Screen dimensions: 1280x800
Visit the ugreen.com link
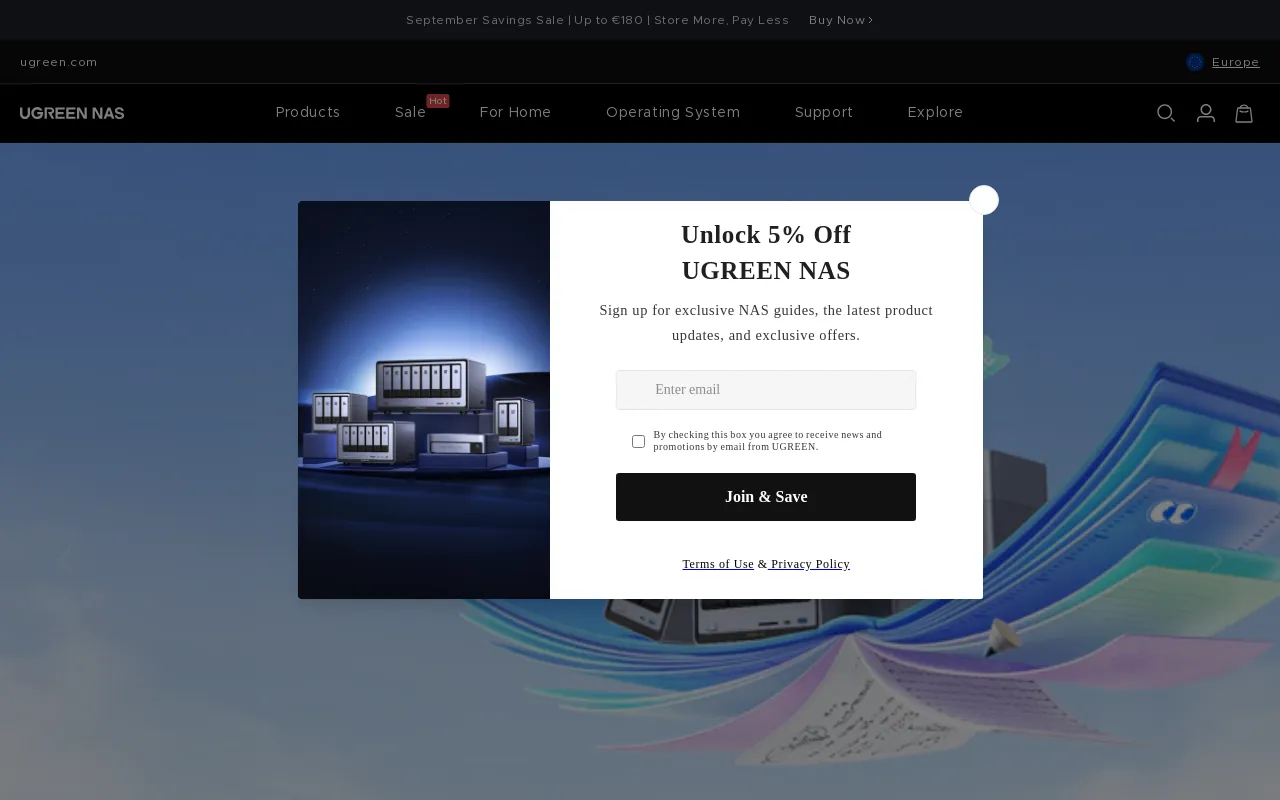pyautogui.click(x=59, y=62)
